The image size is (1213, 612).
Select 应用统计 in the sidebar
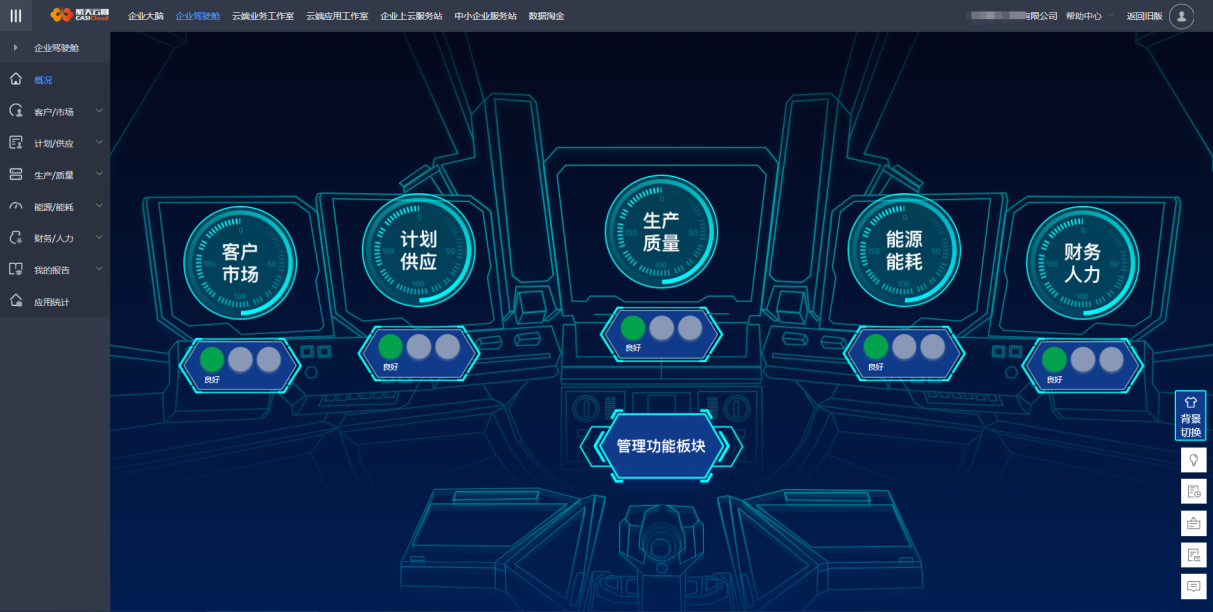point(51,302)
